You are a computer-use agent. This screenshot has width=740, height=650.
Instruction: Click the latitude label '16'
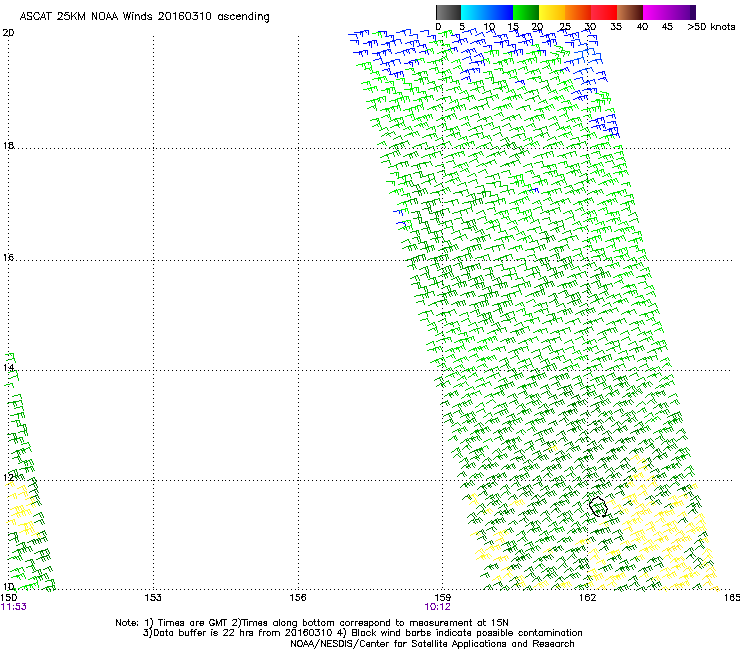pyautogui.click(x=8, y=257)
